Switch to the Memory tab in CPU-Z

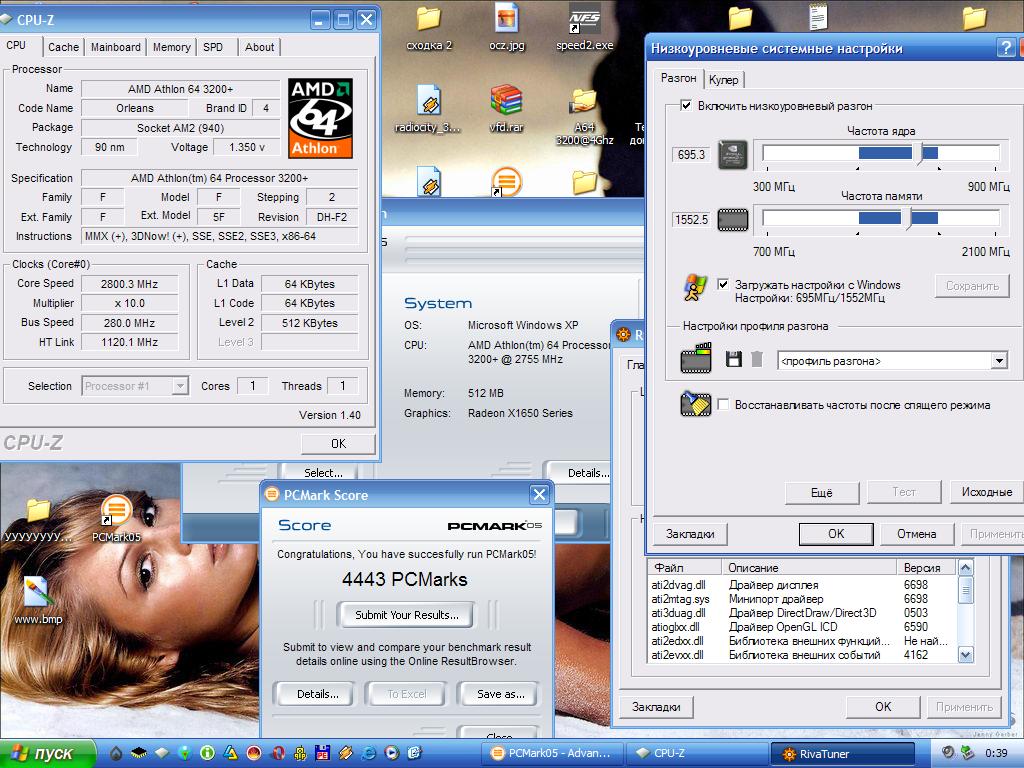click(172, 47)
